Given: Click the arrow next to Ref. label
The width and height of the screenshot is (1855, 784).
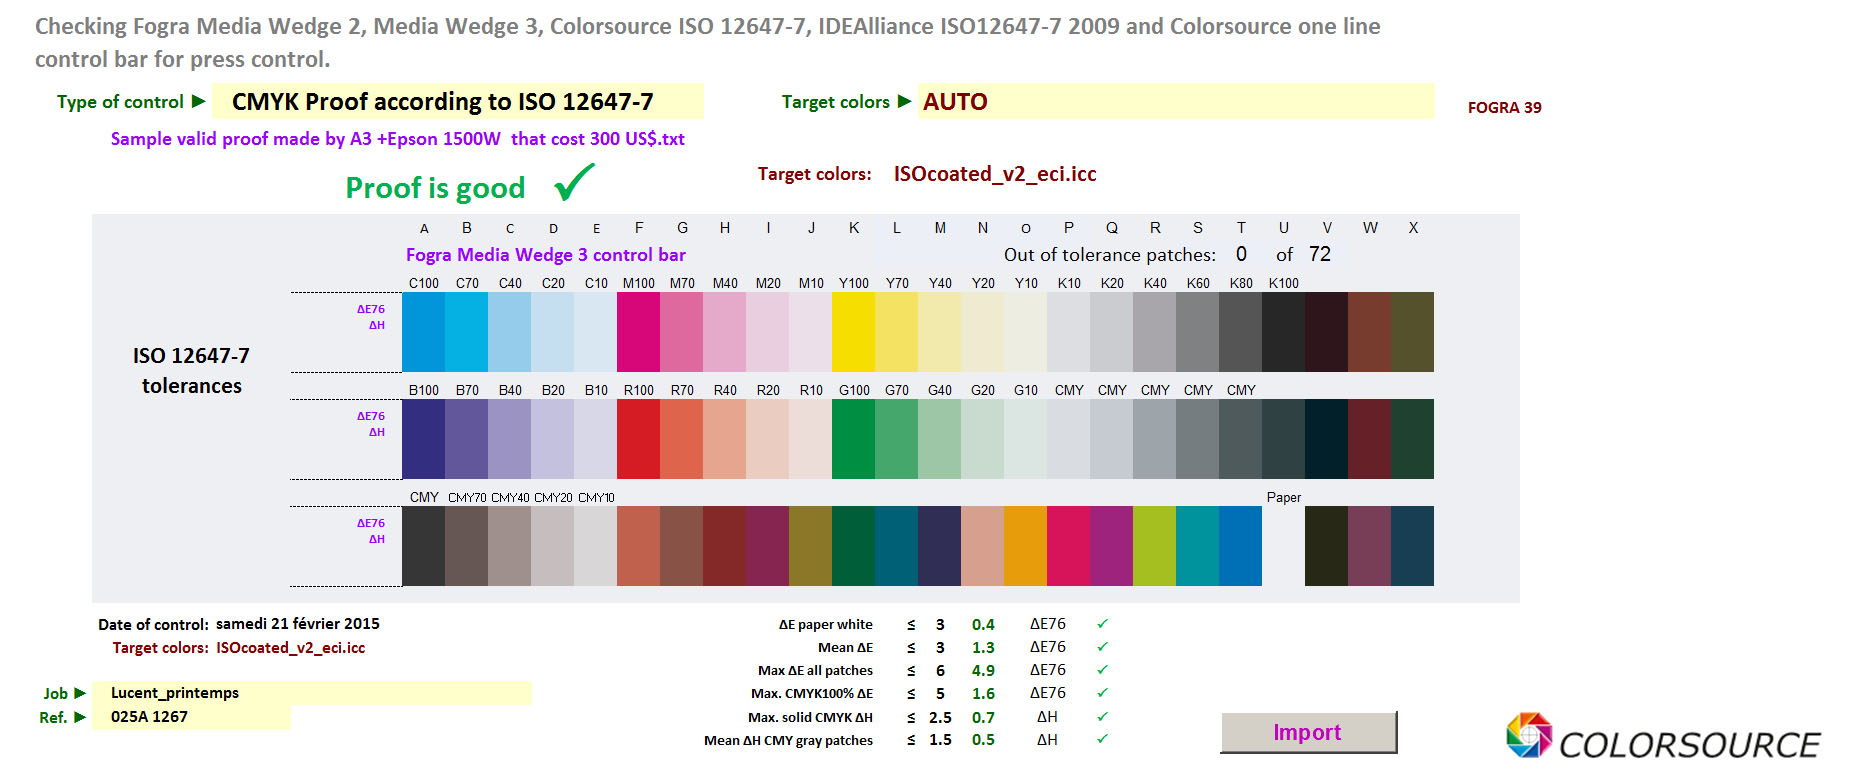Looking at the screenshot, I should pos(80,717).
